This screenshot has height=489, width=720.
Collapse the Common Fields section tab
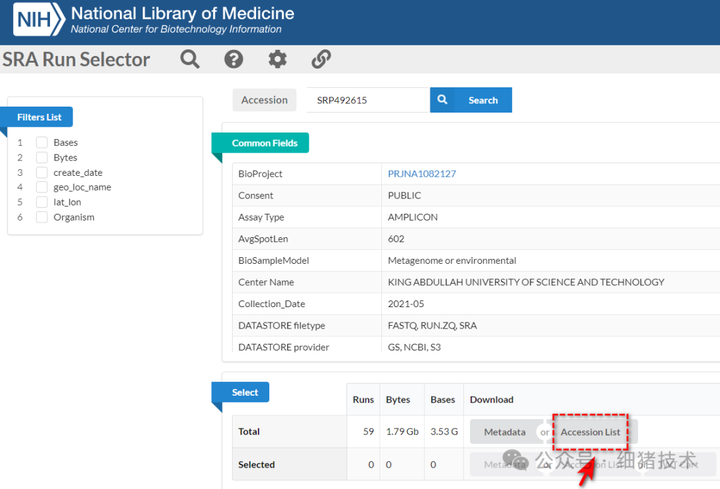tap(264, 143)
